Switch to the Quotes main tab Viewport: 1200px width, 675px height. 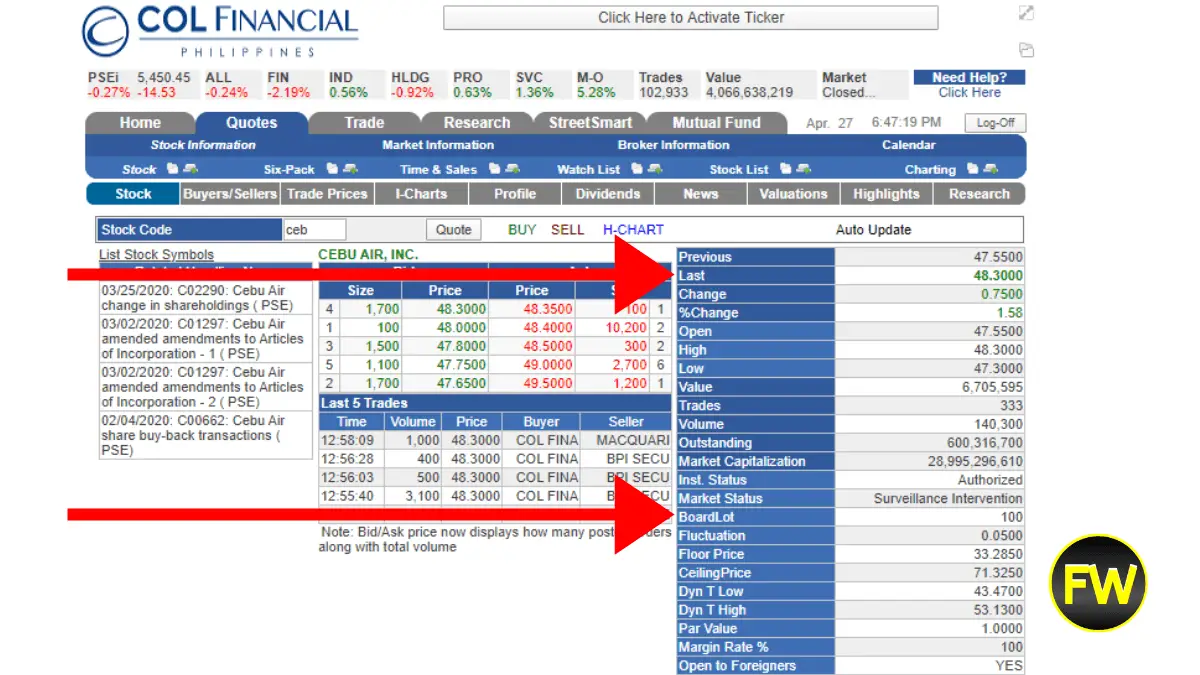click(252, 123)
